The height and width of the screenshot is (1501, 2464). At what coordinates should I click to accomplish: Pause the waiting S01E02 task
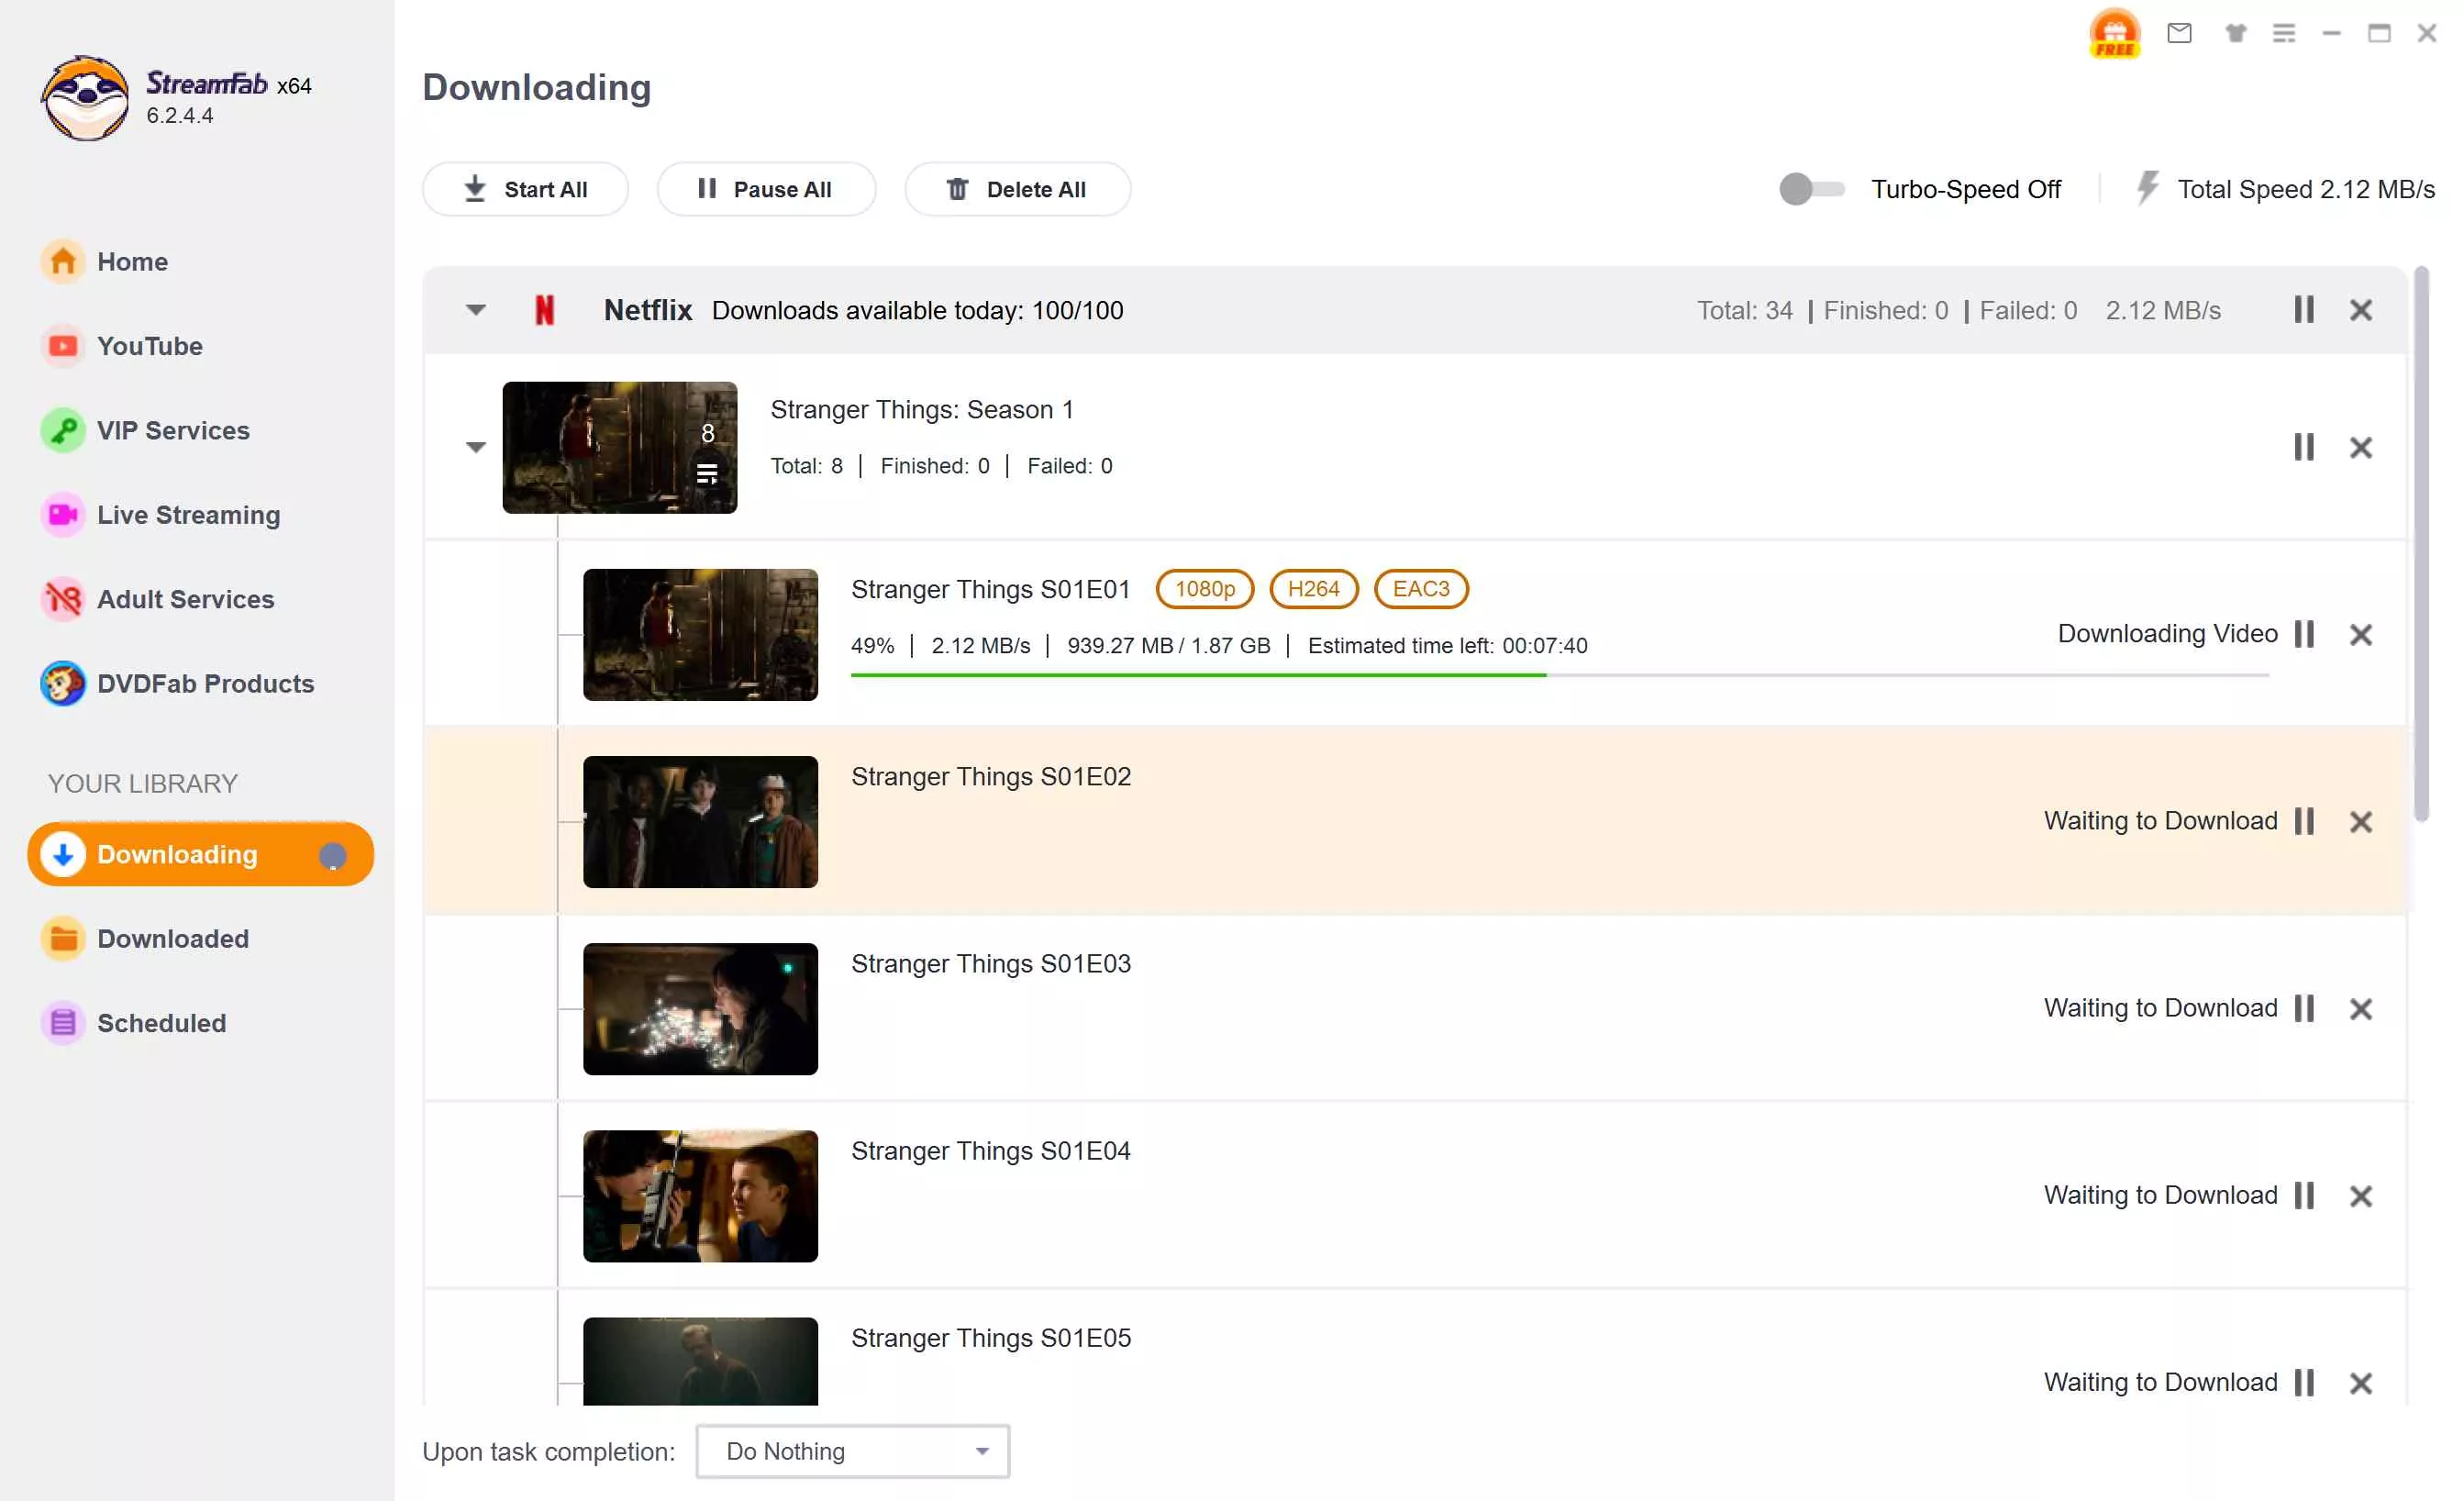point(2304,821)
